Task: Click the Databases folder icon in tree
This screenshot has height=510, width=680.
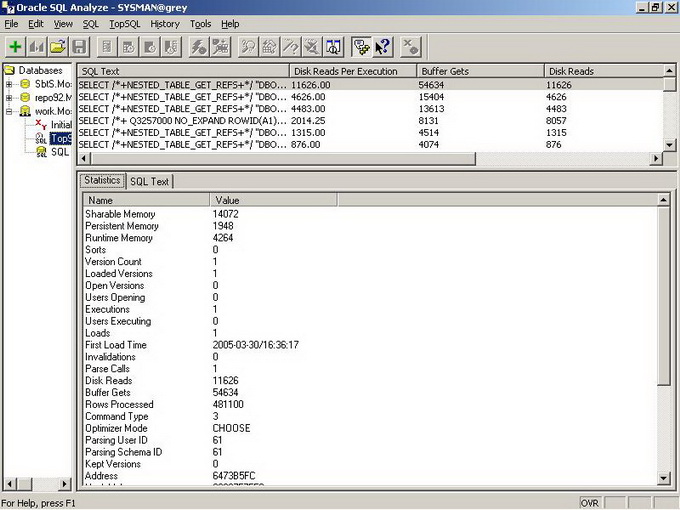Action: pyautogui.click(x=10, y=70)
